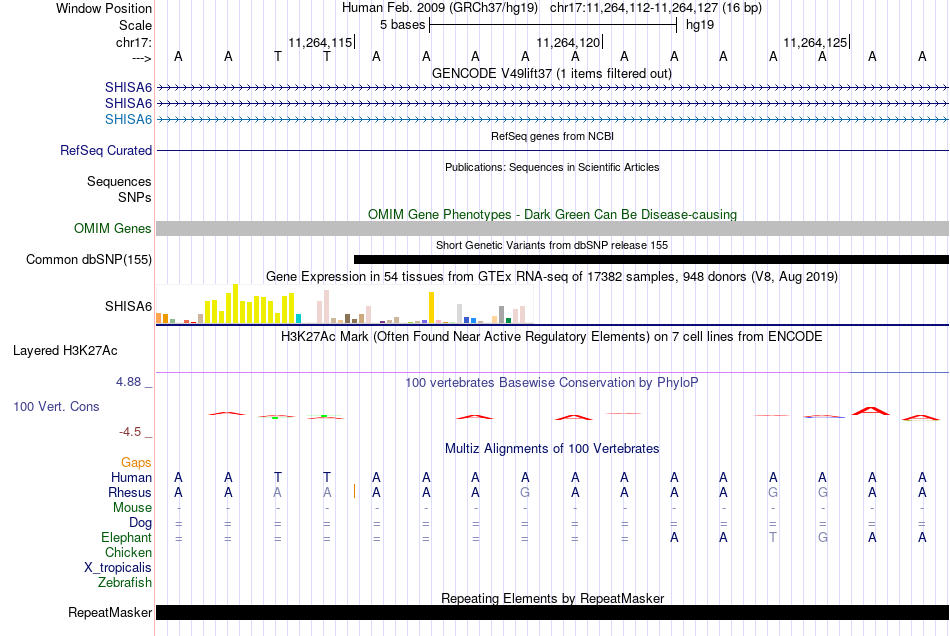Click the 11,264,115 position marker
The image size is (950, 636).
tap(320, 42)
